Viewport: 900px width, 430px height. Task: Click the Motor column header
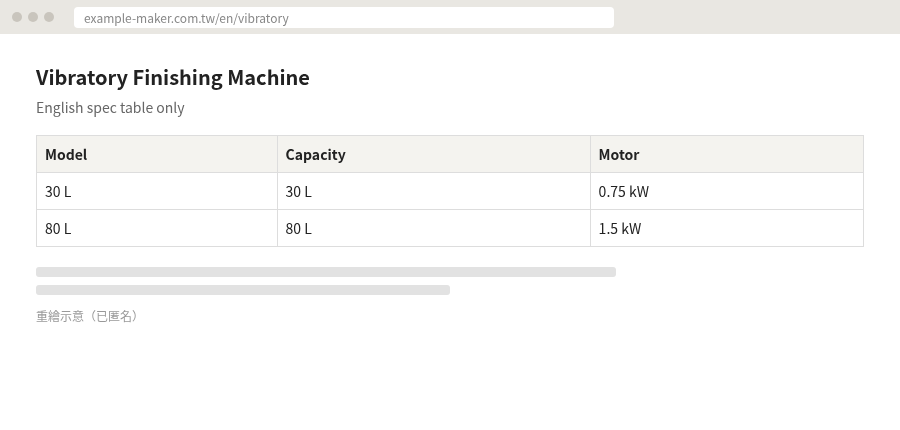(727, 154)
